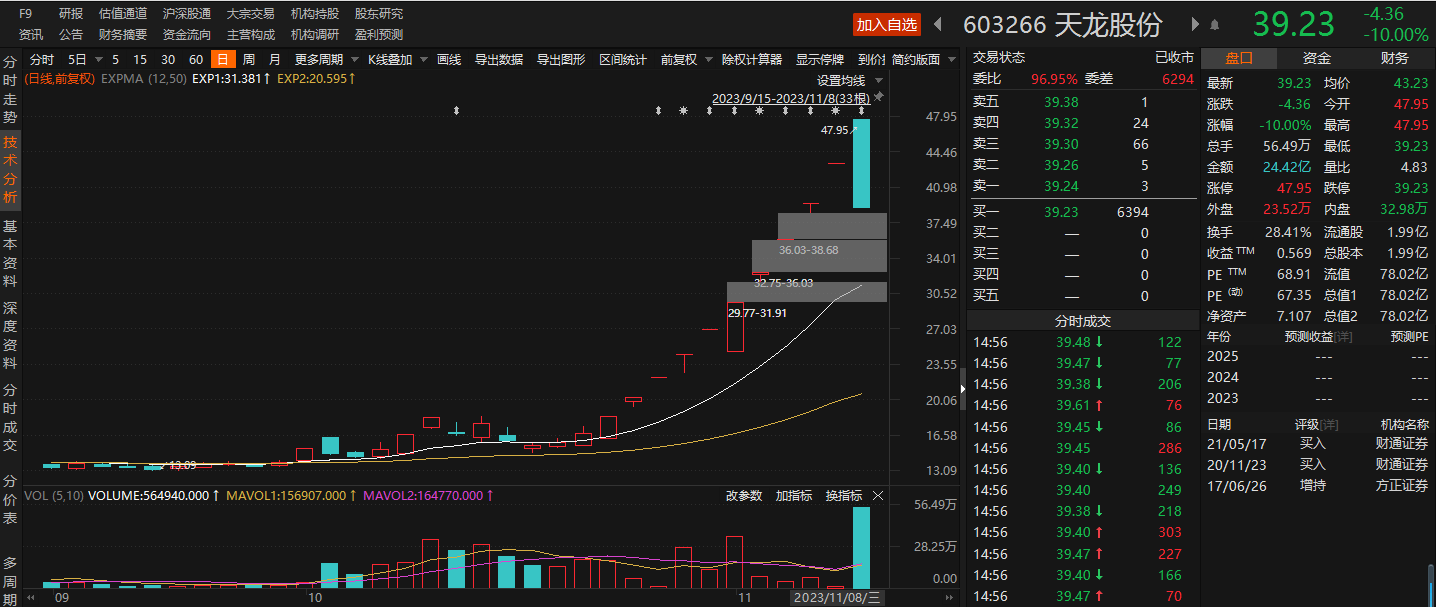1436x607 pixels.
Task: Go to next stock with right arrow
Action: [1195, 24]
